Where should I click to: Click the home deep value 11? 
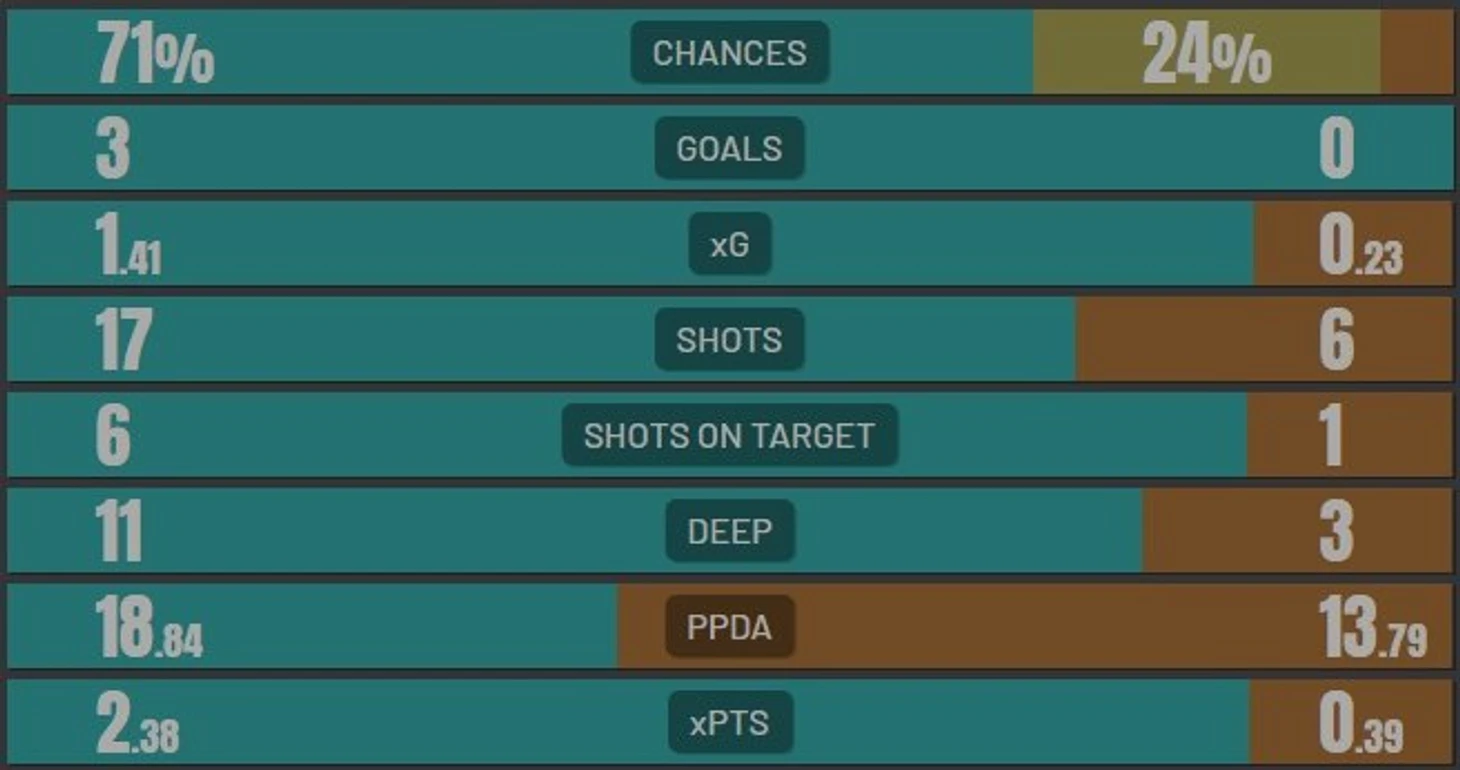119,532
